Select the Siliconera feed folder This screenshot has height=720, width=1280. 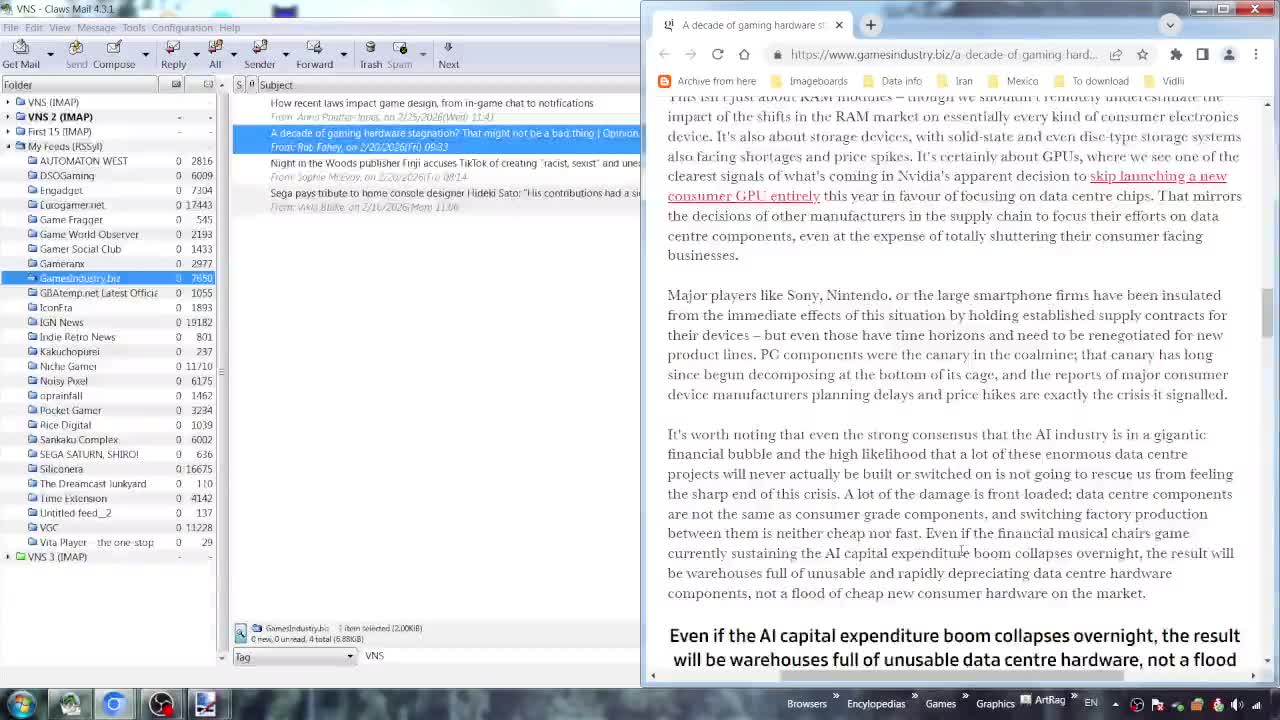pos(61,469)
